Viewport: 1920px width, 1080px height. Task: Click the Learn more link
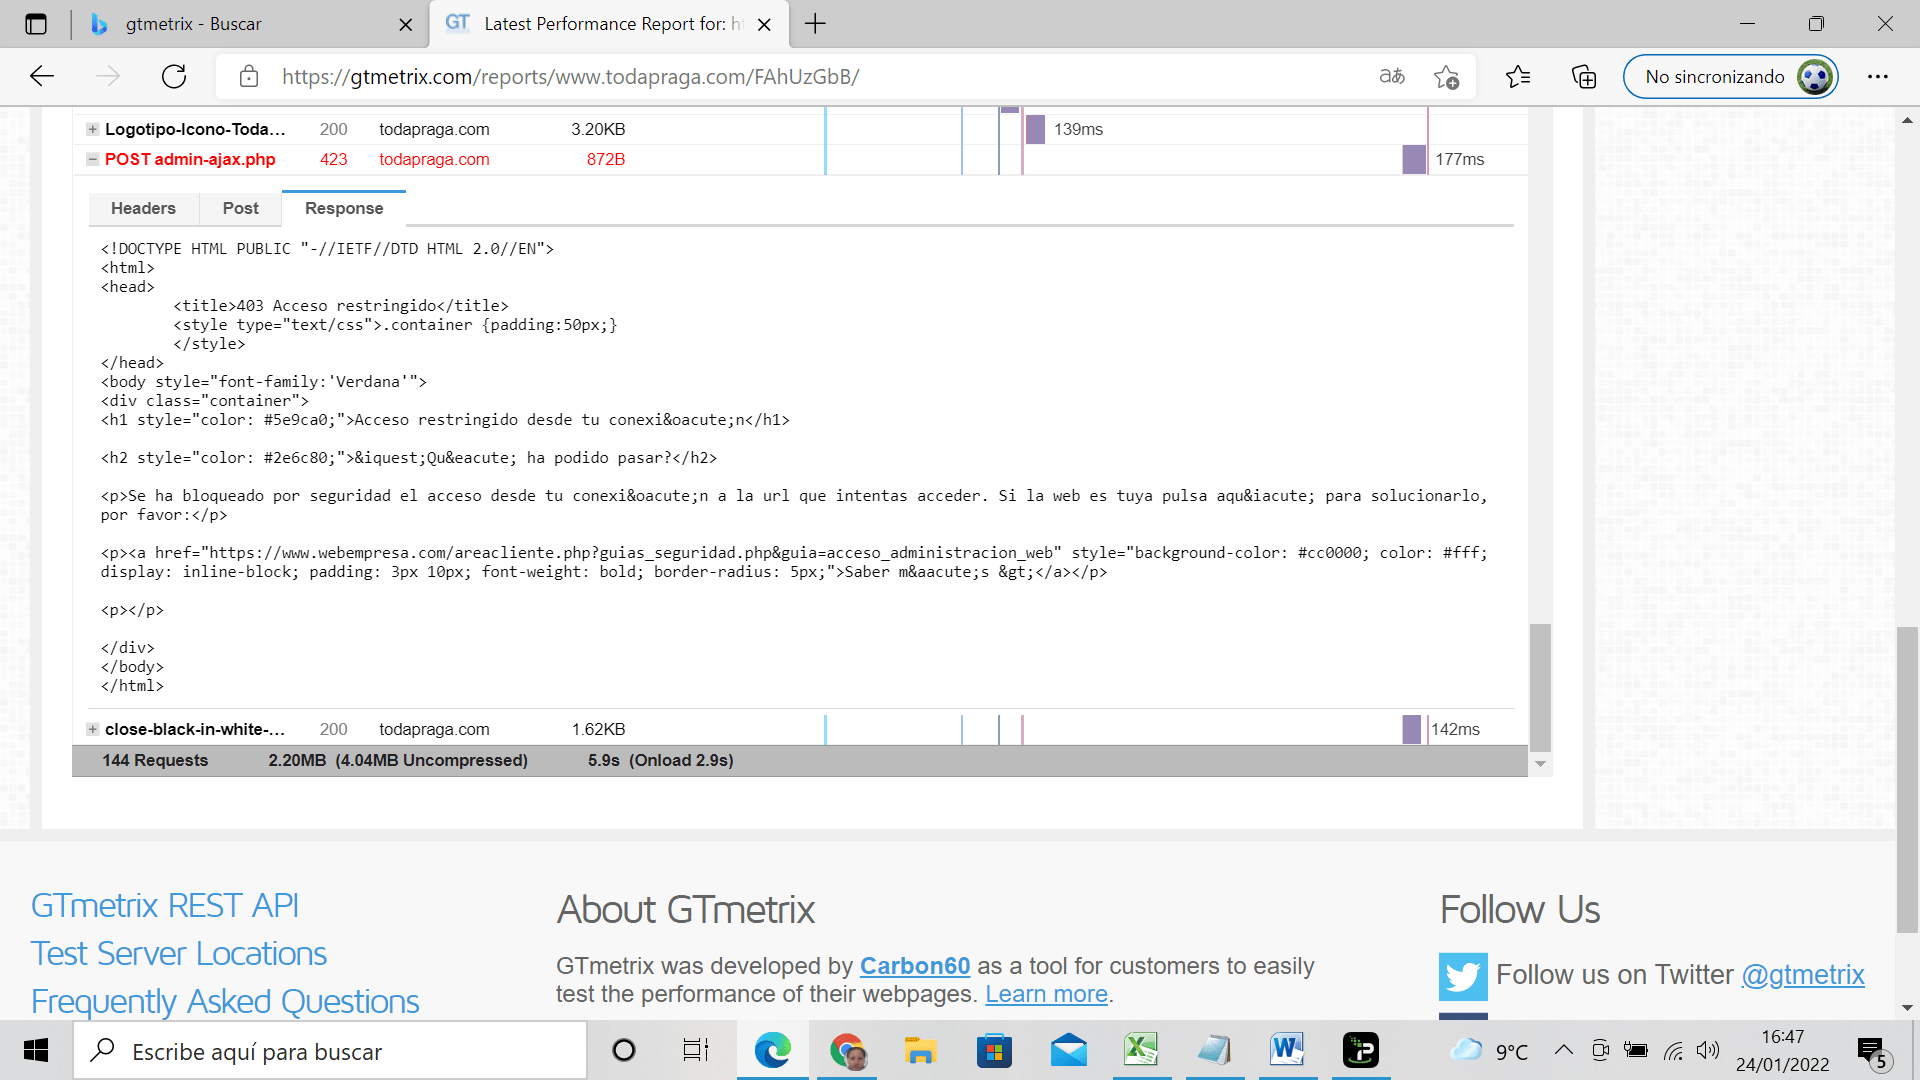[1046, 994]
